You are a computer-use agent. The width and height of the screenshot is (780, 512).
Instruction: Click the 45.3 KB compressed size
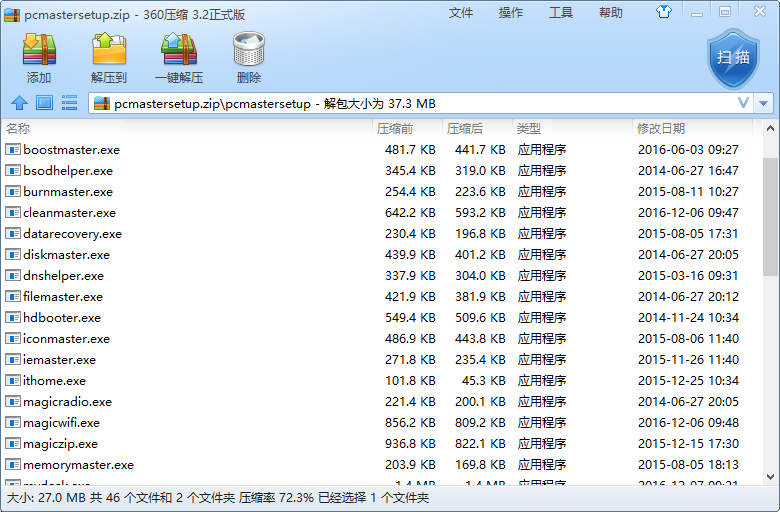tap(483, 381)
